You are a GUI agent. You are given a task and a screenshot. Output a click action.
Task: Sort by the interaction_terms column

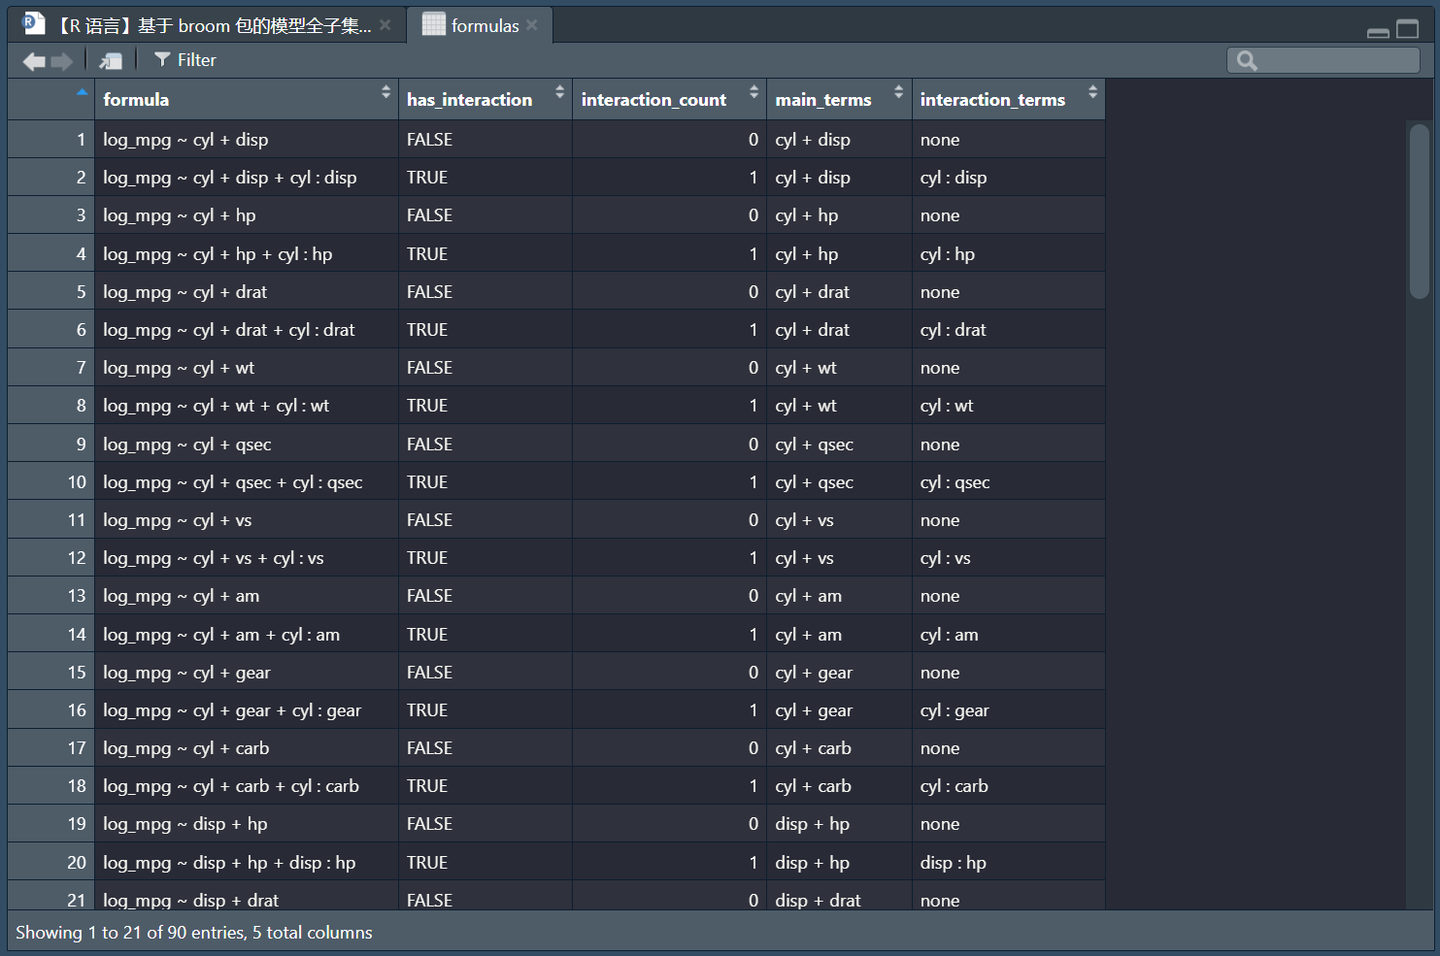point(1008,99)
